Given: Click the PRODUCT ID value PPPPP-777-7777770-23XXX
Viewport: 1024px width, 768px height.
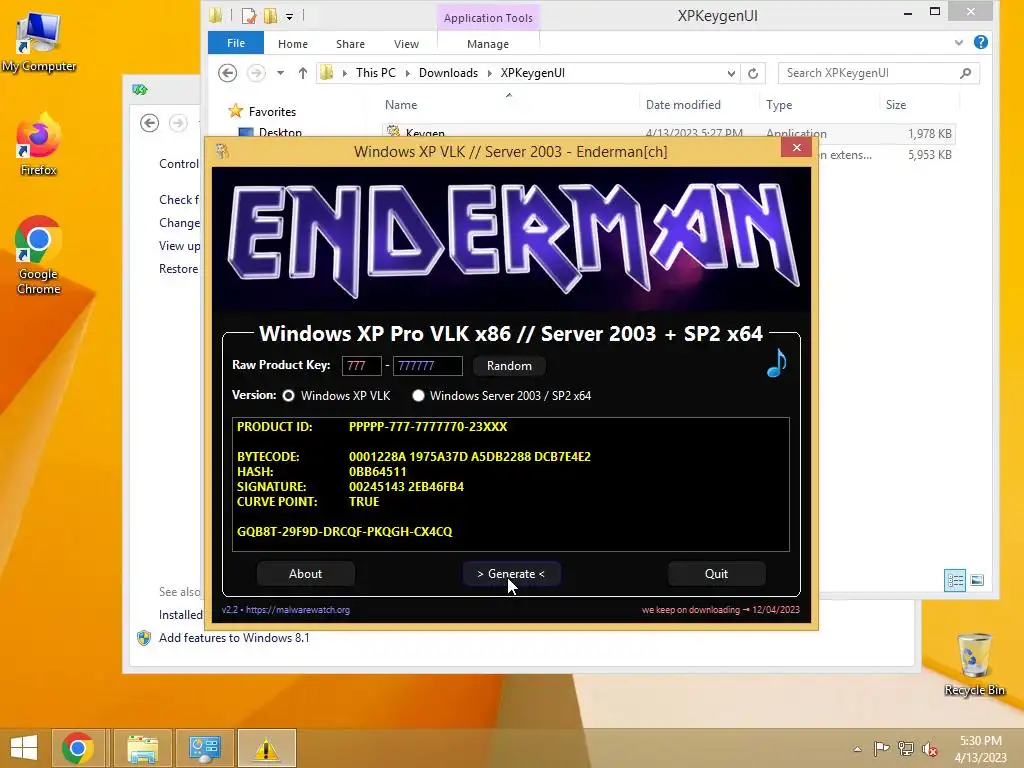Looking at the screenshot, I should pyautogui.click(x=428, y=426).
